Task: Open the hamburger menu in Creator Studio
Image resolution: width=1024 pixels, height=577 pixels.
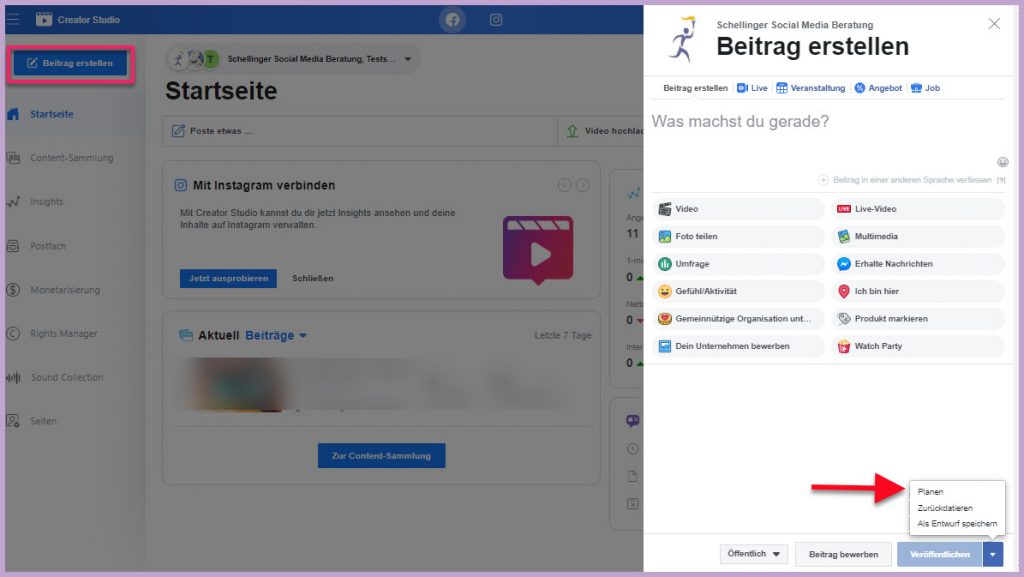Action: 12,20
